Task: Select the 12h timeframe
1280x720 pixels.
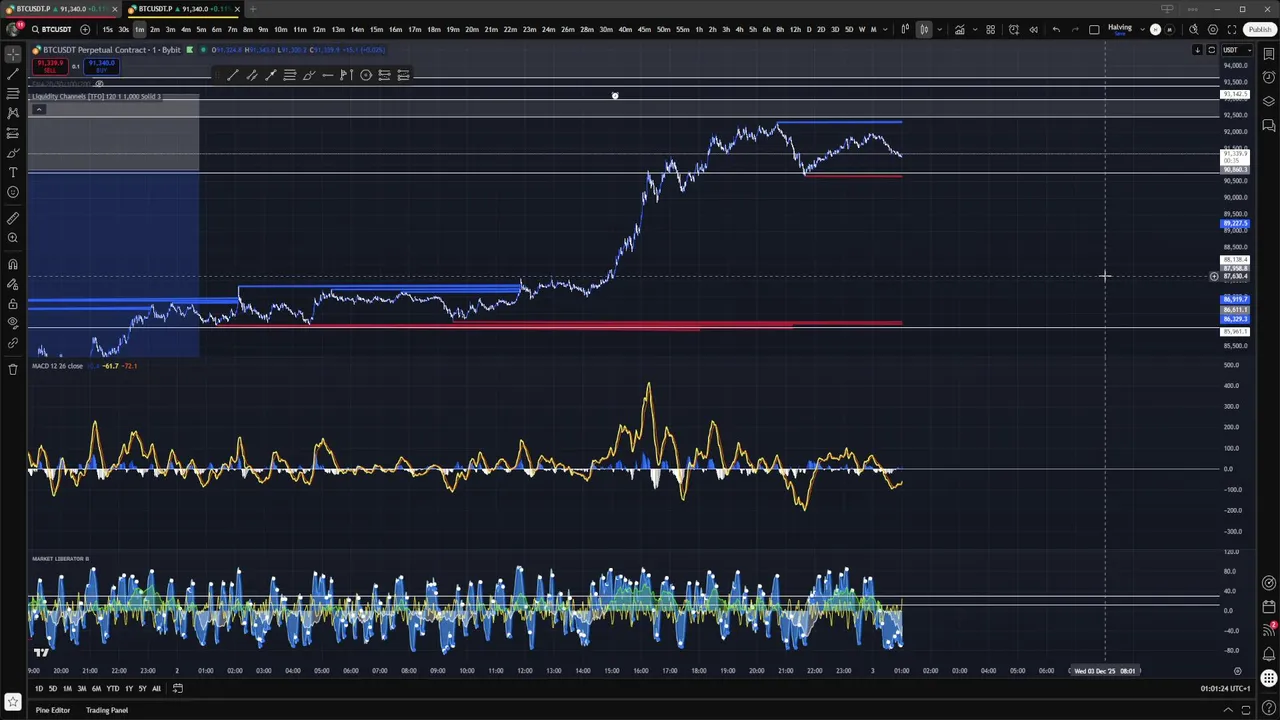Action: 794,29
